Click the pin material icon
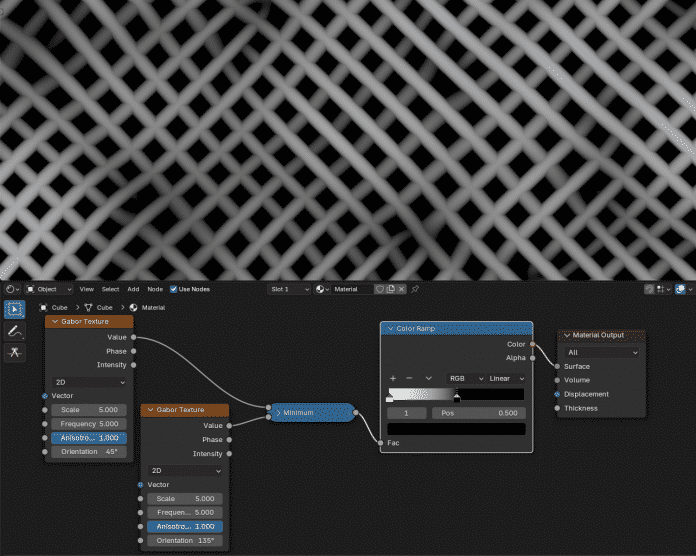Image resolution: width=696 pixels, height=556 pixels. pyautogui.click(x=415, y=289)
